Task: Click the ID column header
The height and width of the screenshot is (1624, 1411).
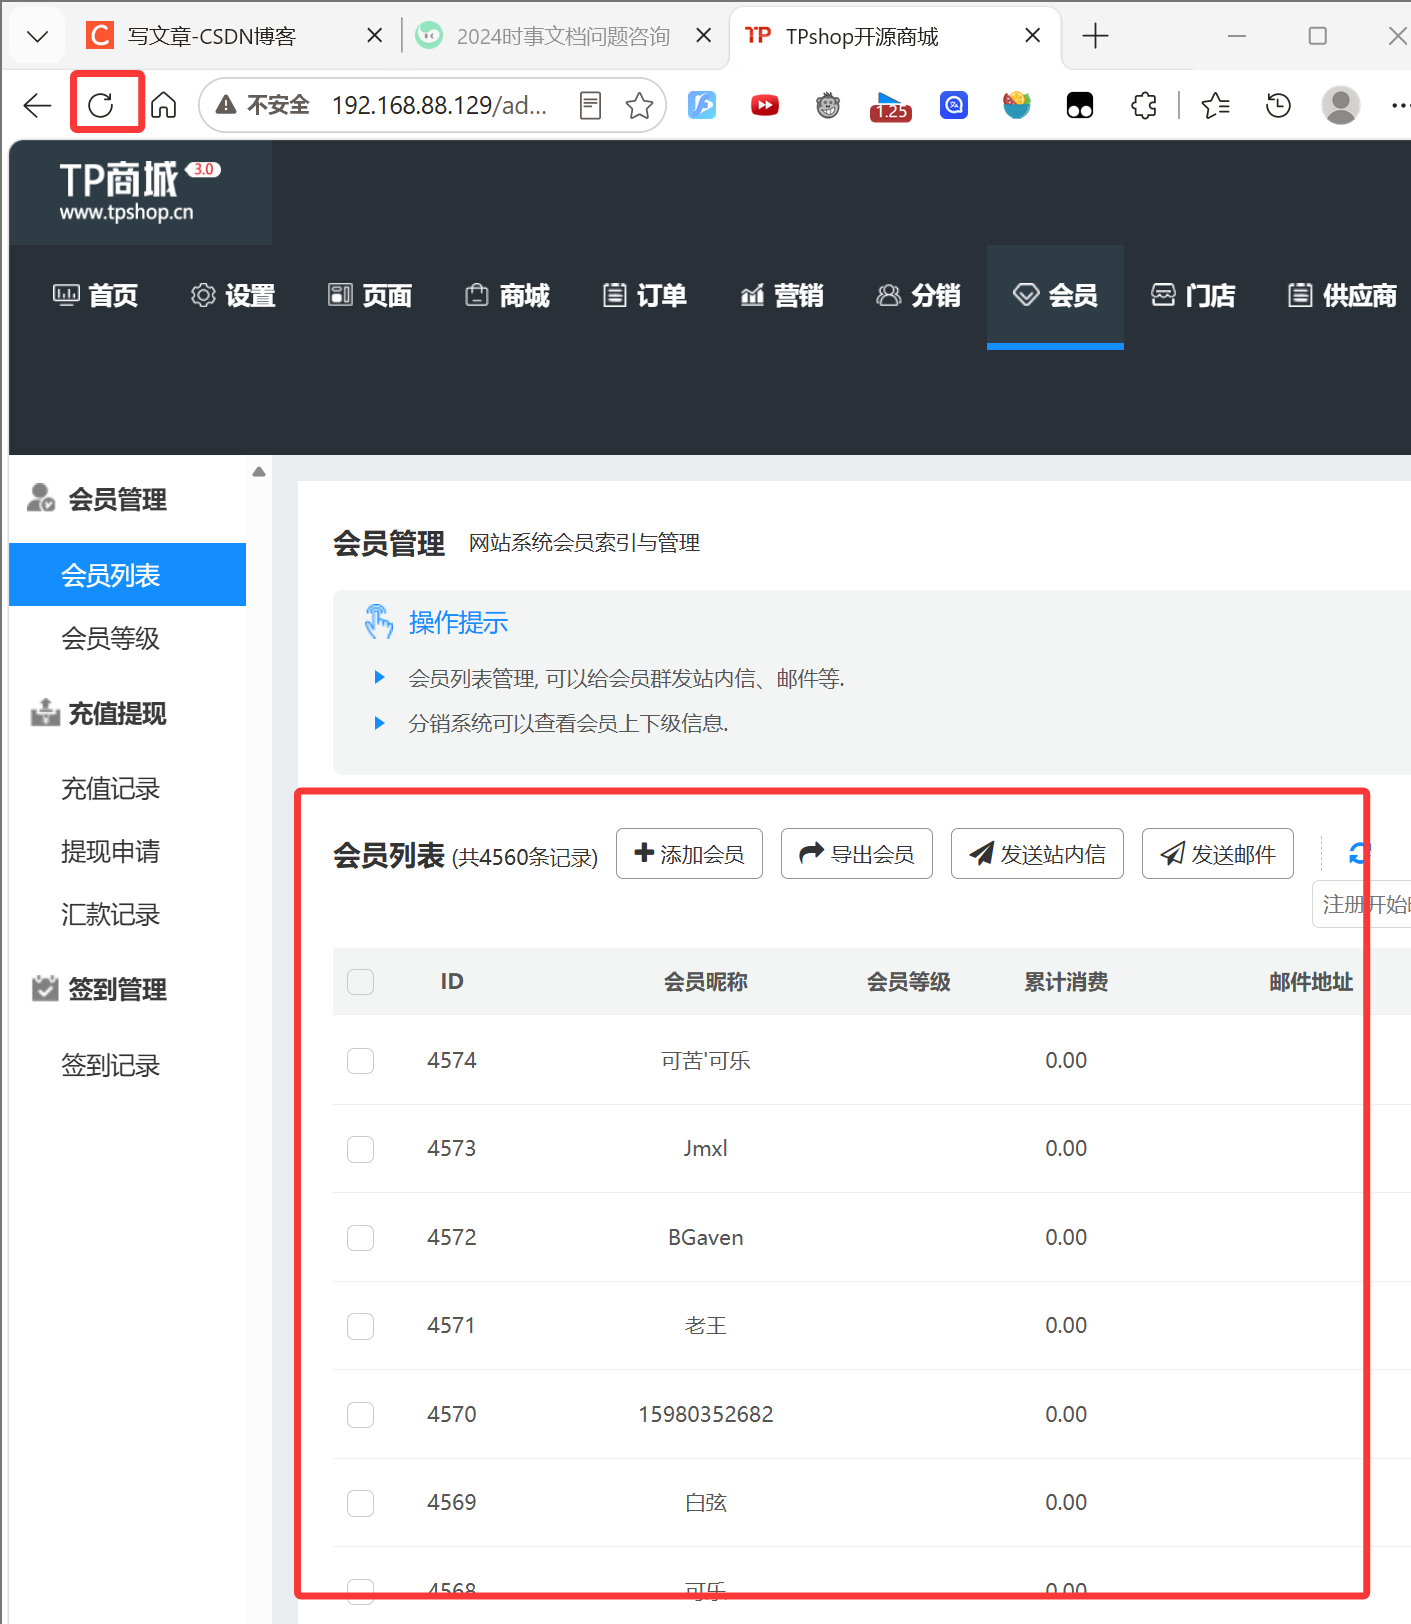Action: coord(452,981)
